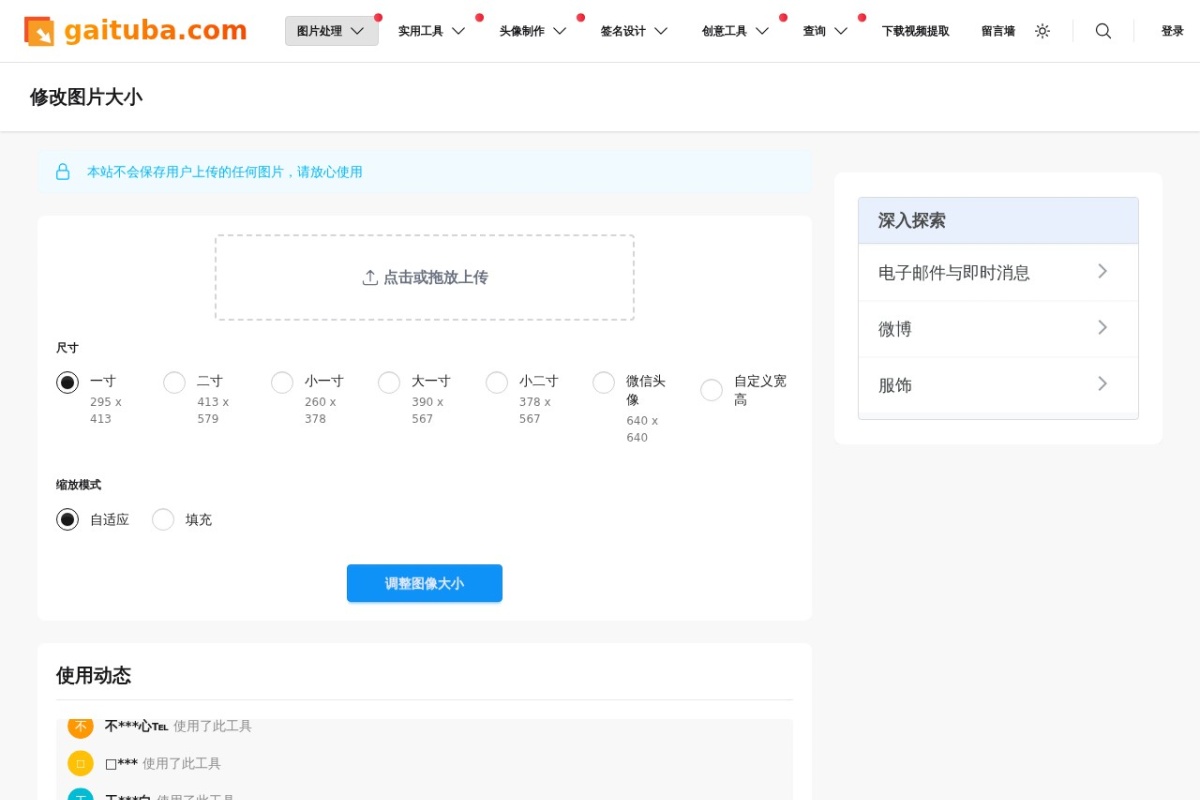Select the 自定义宽高 custom size option
Image resolution: width=1200 pixels, height=800 pixels.
coord(711,390)
